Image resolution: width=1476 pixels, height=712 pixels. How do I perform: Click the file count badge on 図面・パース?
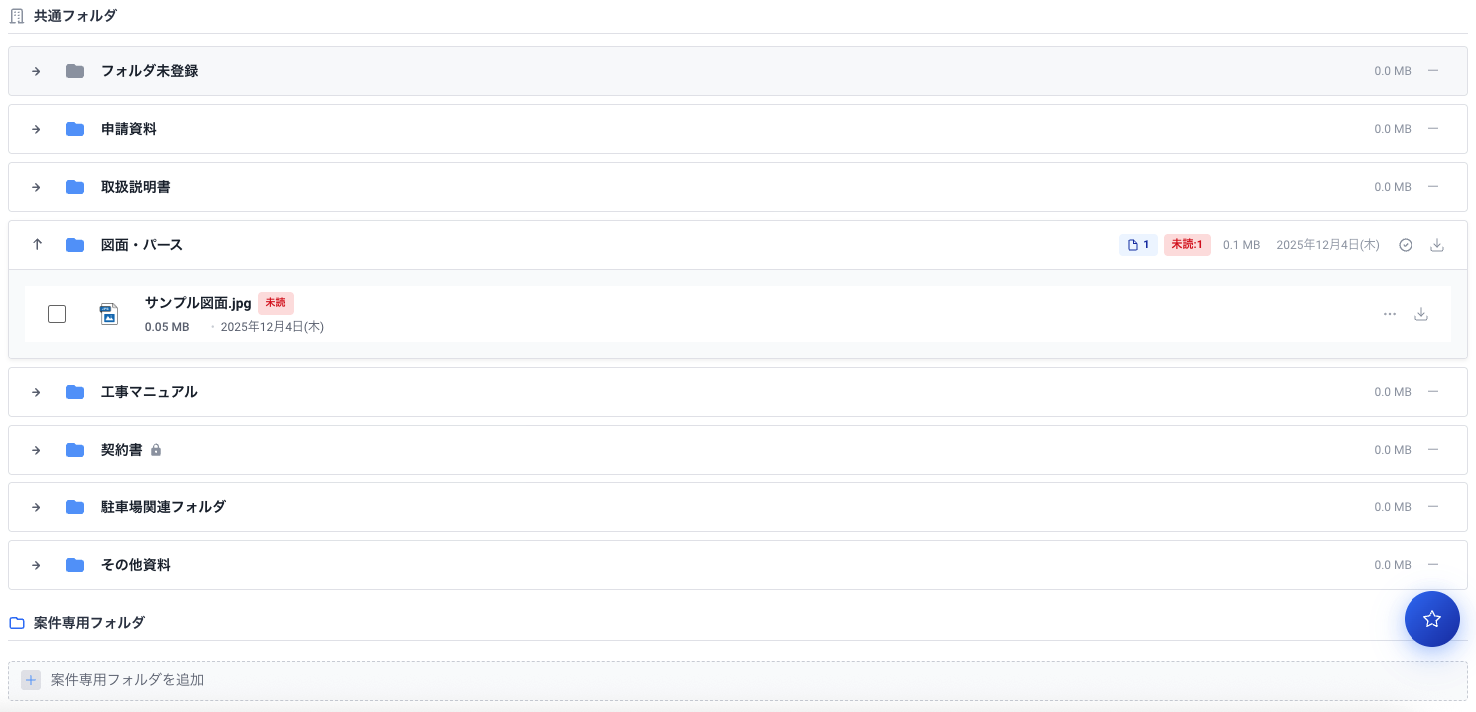pos(1138,245)
